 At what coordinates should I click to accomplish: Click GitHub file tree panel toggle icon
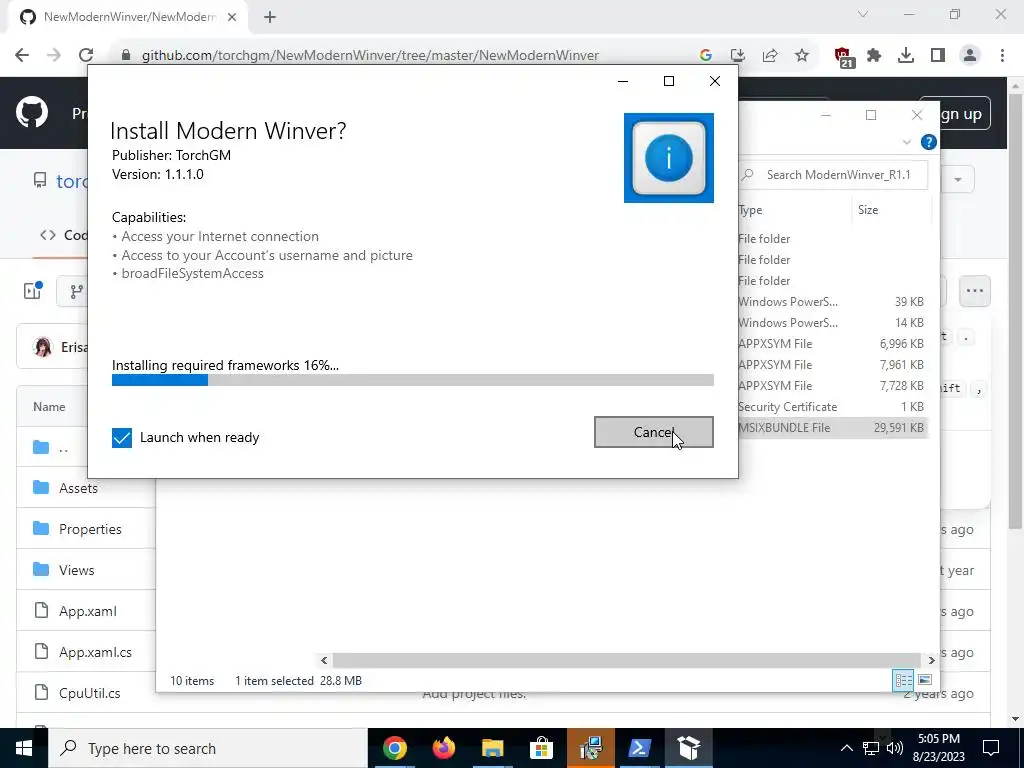click(x=33, y=291)
